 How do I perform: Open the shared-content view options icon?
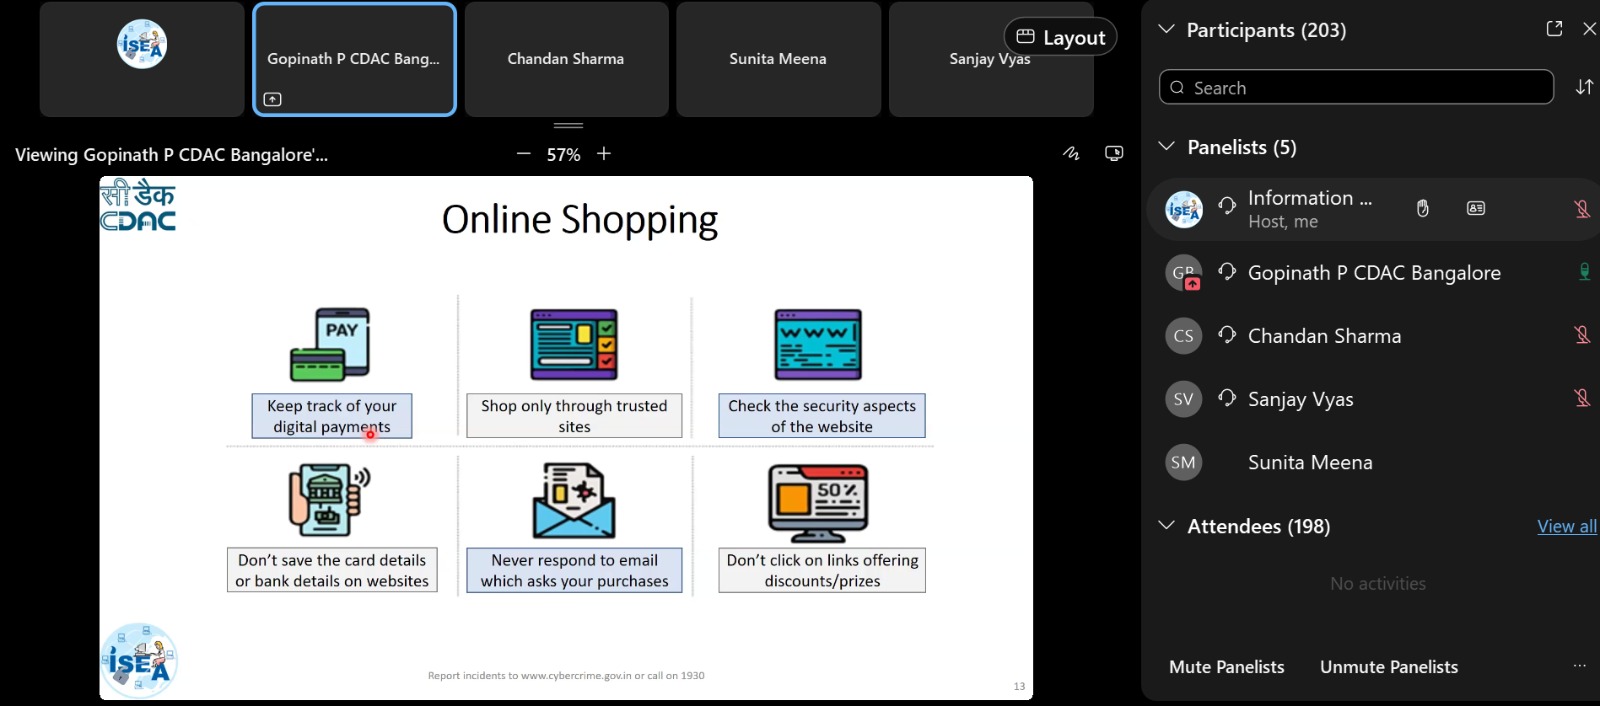point(1114,153)
